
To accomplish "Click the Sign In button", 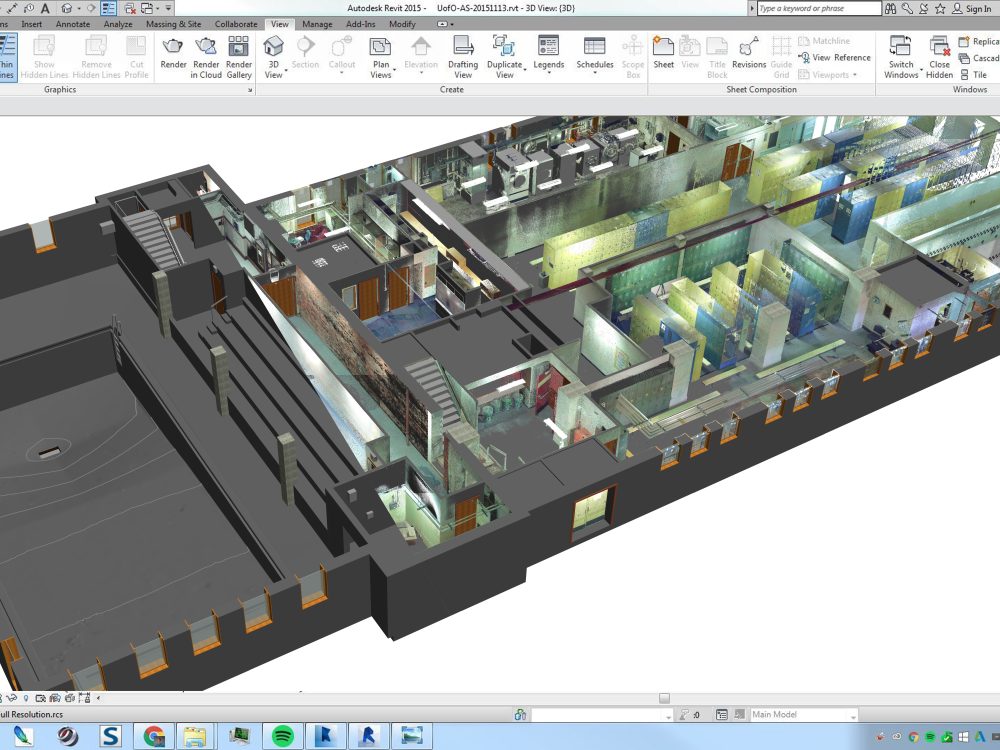I will (x=972, y=8).
